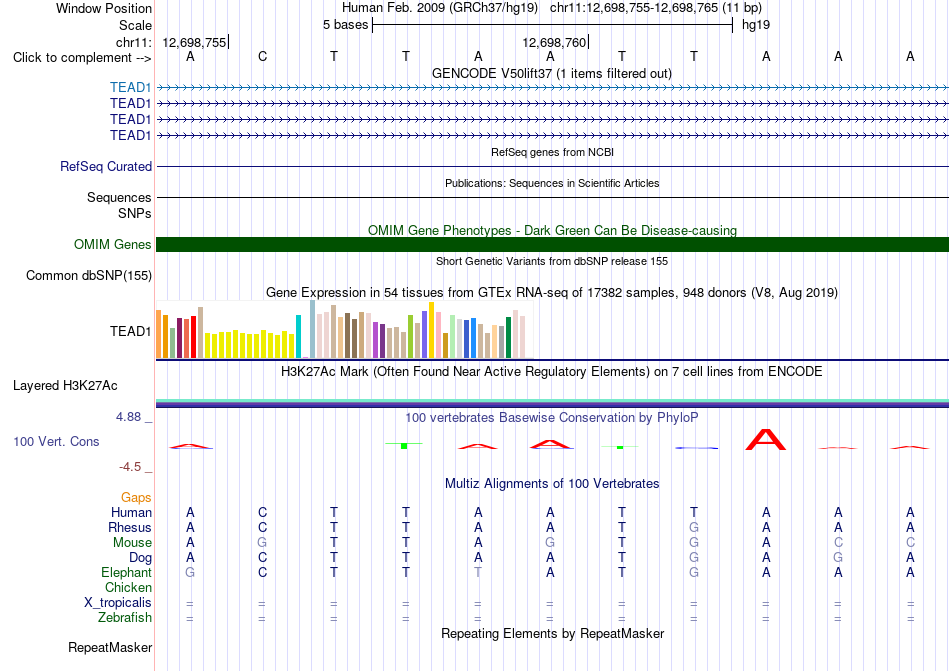950x671 pixels.
Task: Click the '5 bases' scale label
Action: click(345, 25)
